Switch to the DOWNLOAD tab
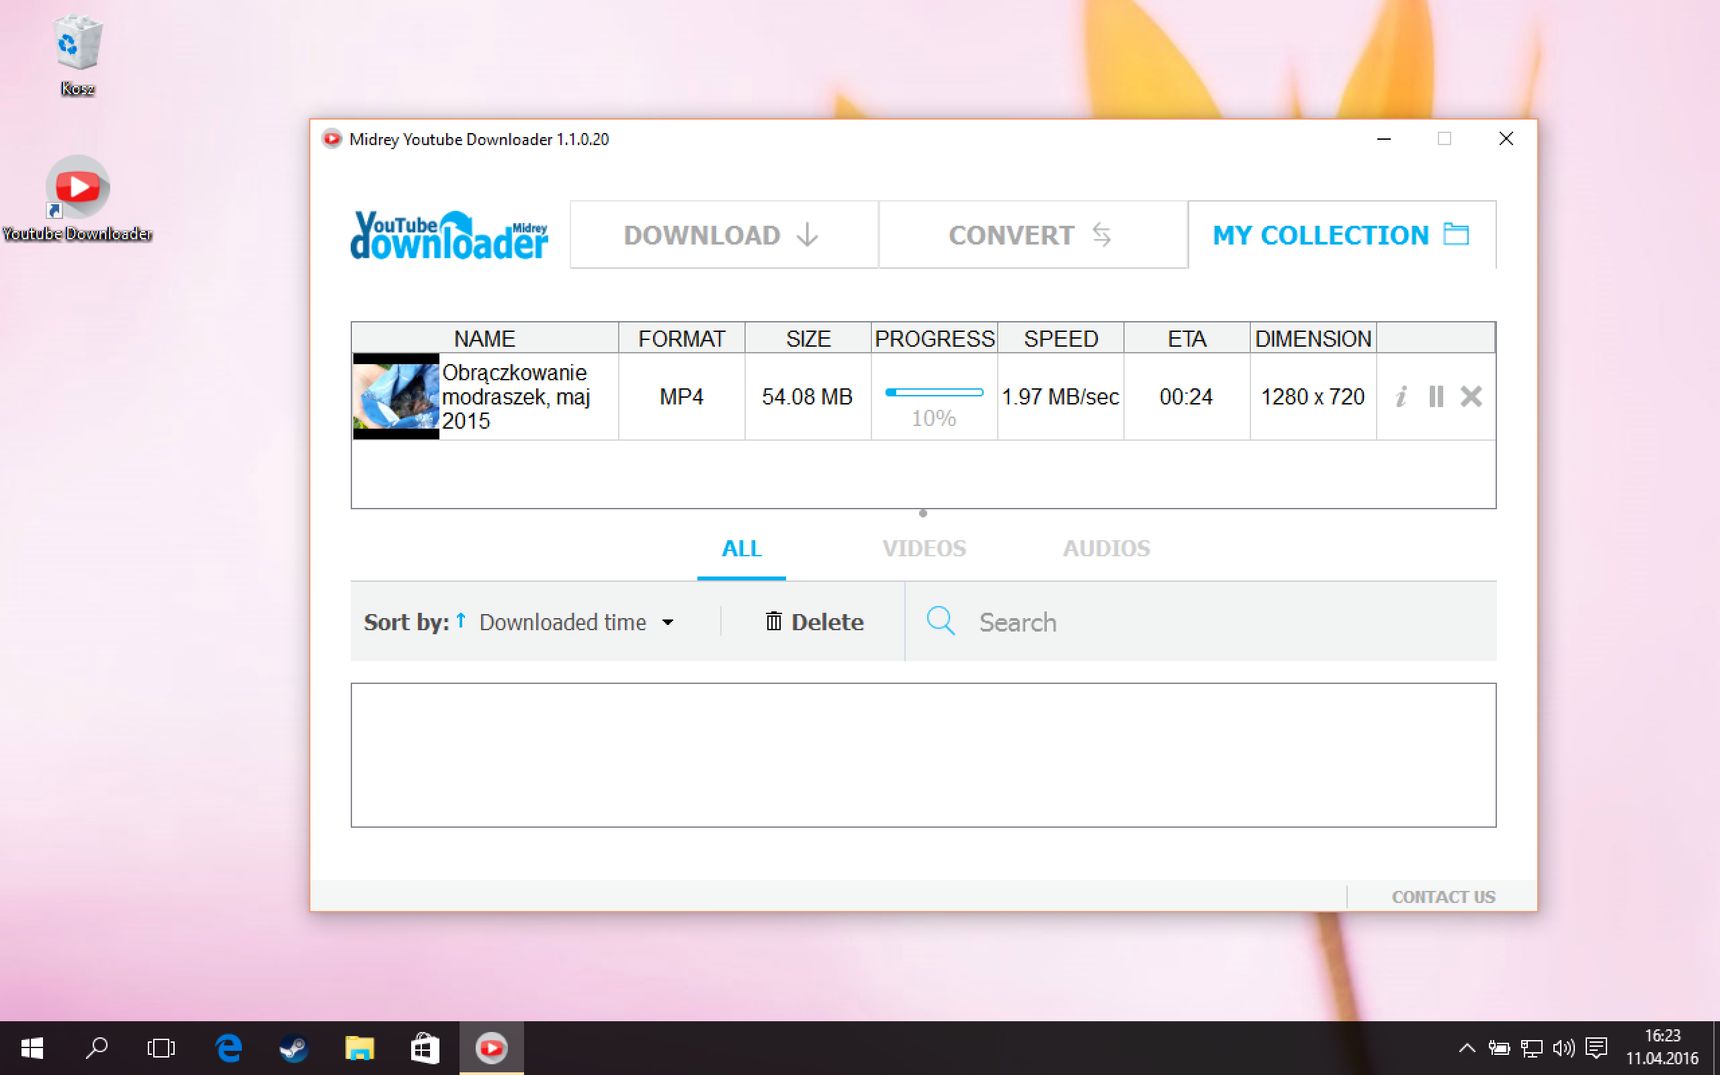The image size is (1720, 1075). [x=724, y=235]
